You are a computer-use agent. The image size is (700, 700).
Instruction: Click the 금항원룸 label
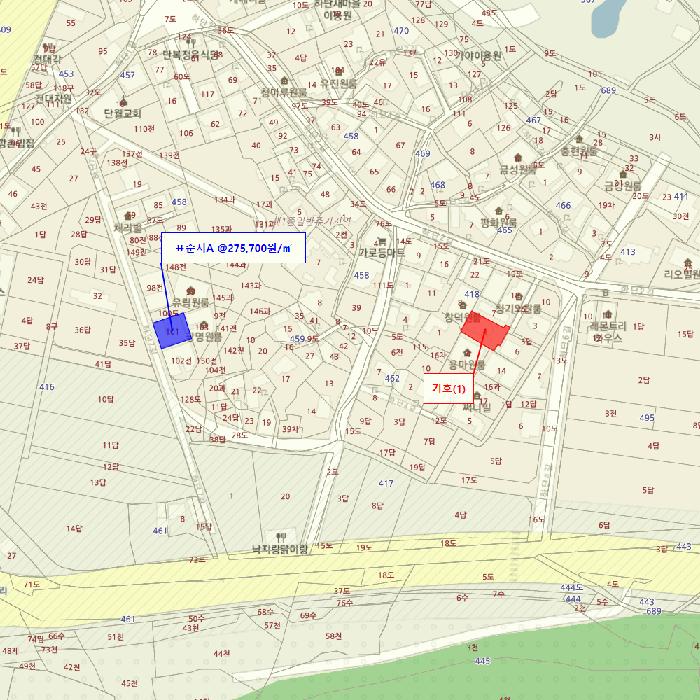(623, 185)
